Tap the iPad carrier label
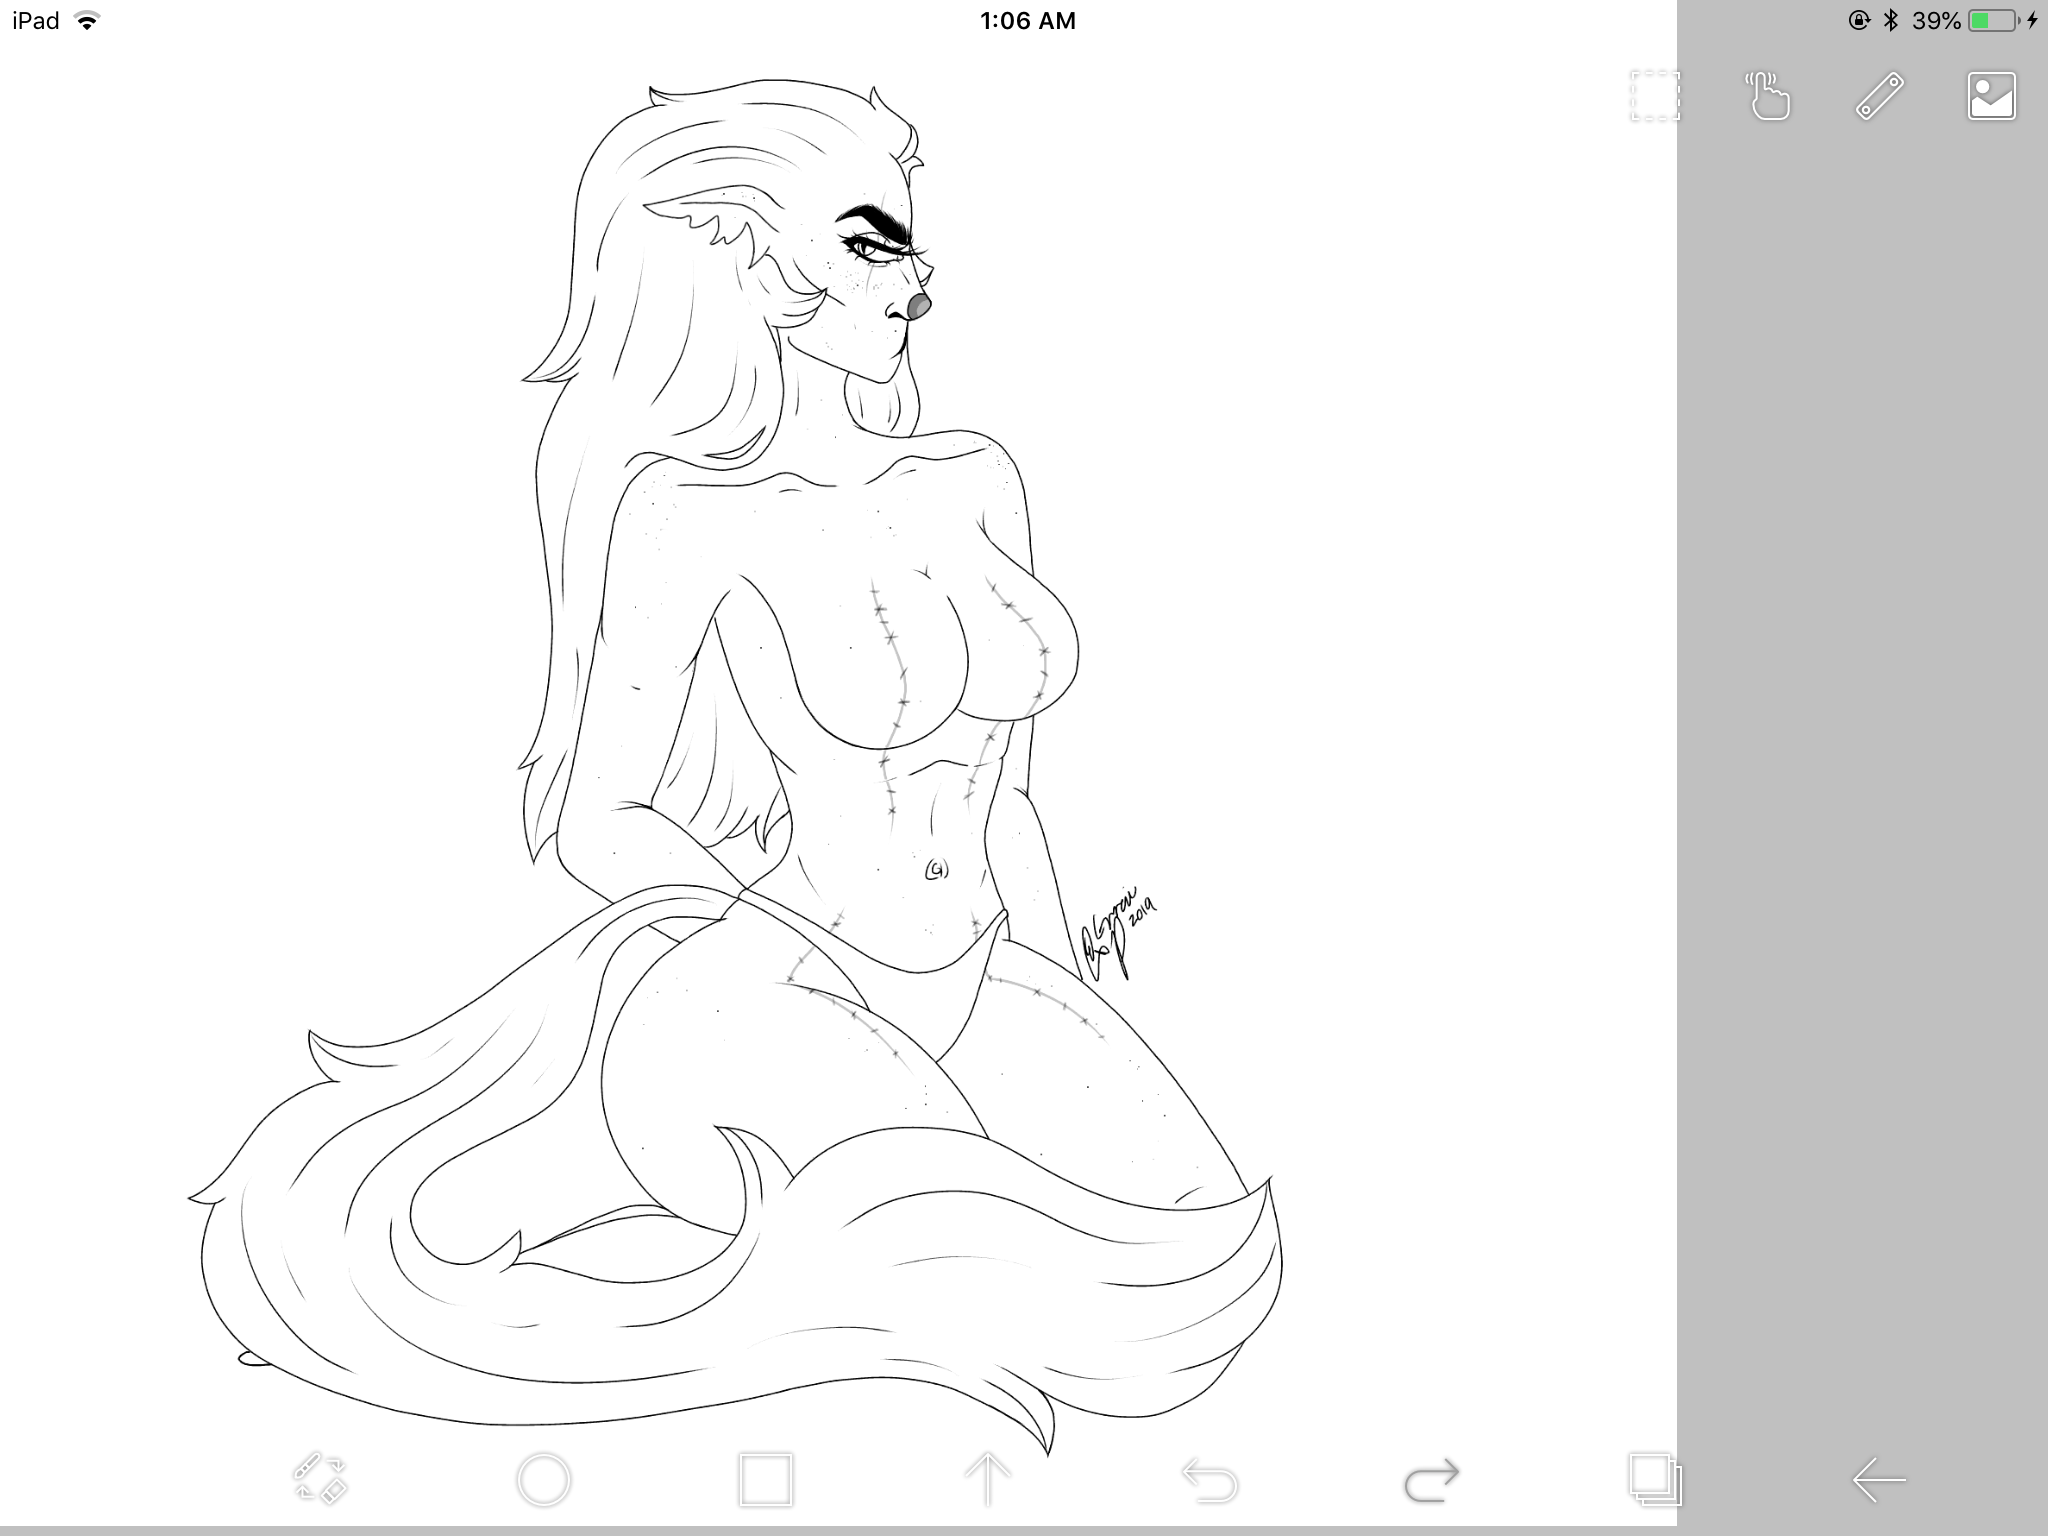This screenshot has width=2048, height=1536. 36,21
